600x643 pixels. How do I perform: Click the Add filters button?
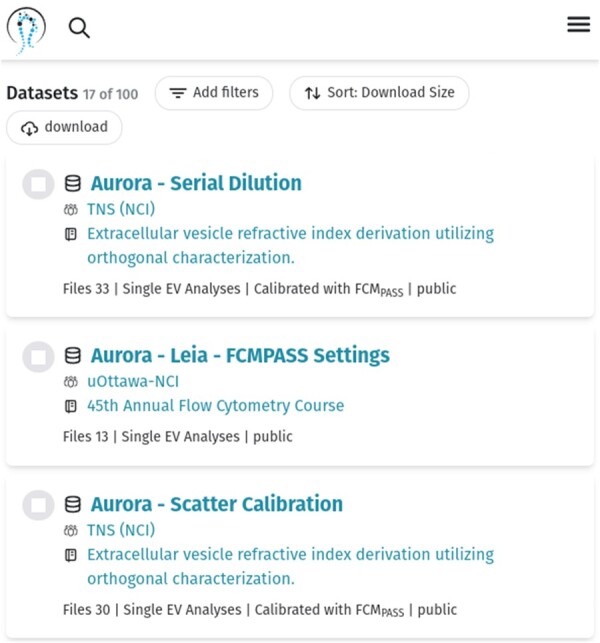click(214, 93)
